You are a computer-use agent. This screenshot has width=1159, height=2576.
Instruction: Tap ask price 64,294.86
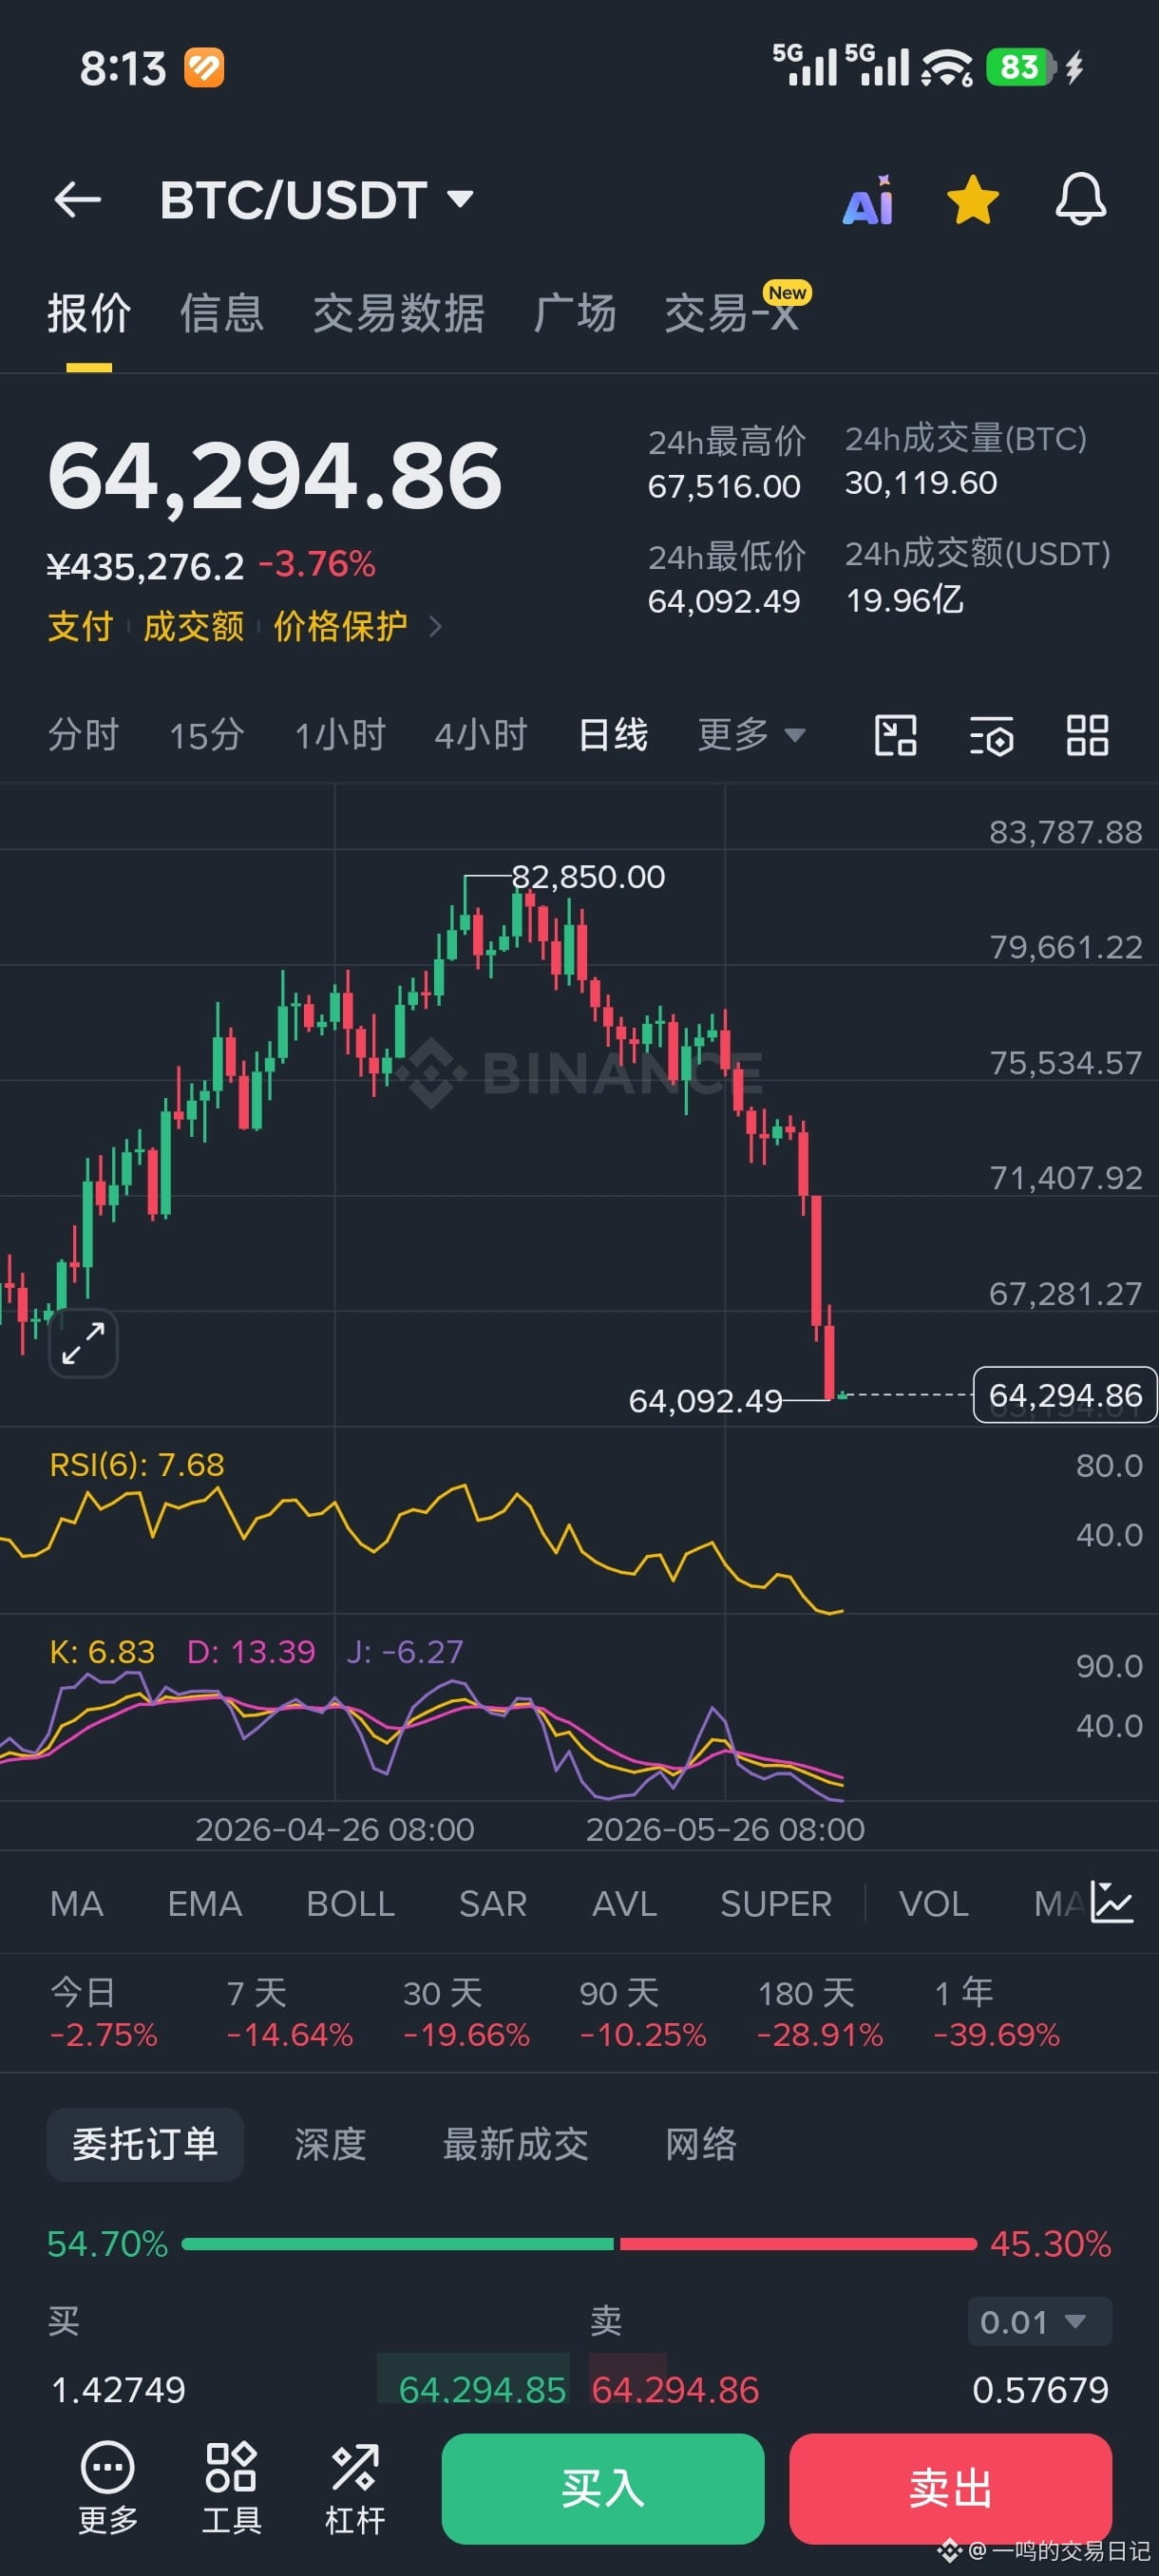[675, 2389]
